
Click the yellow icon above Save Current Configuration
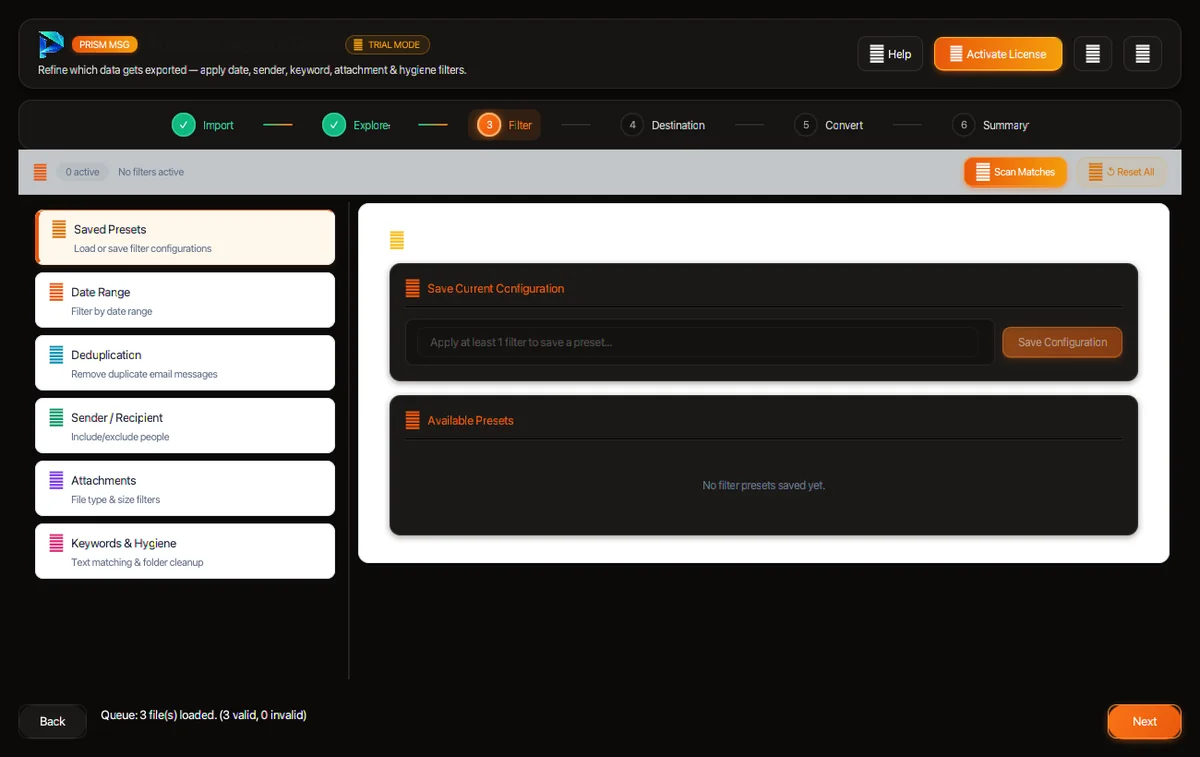[397, 240]
